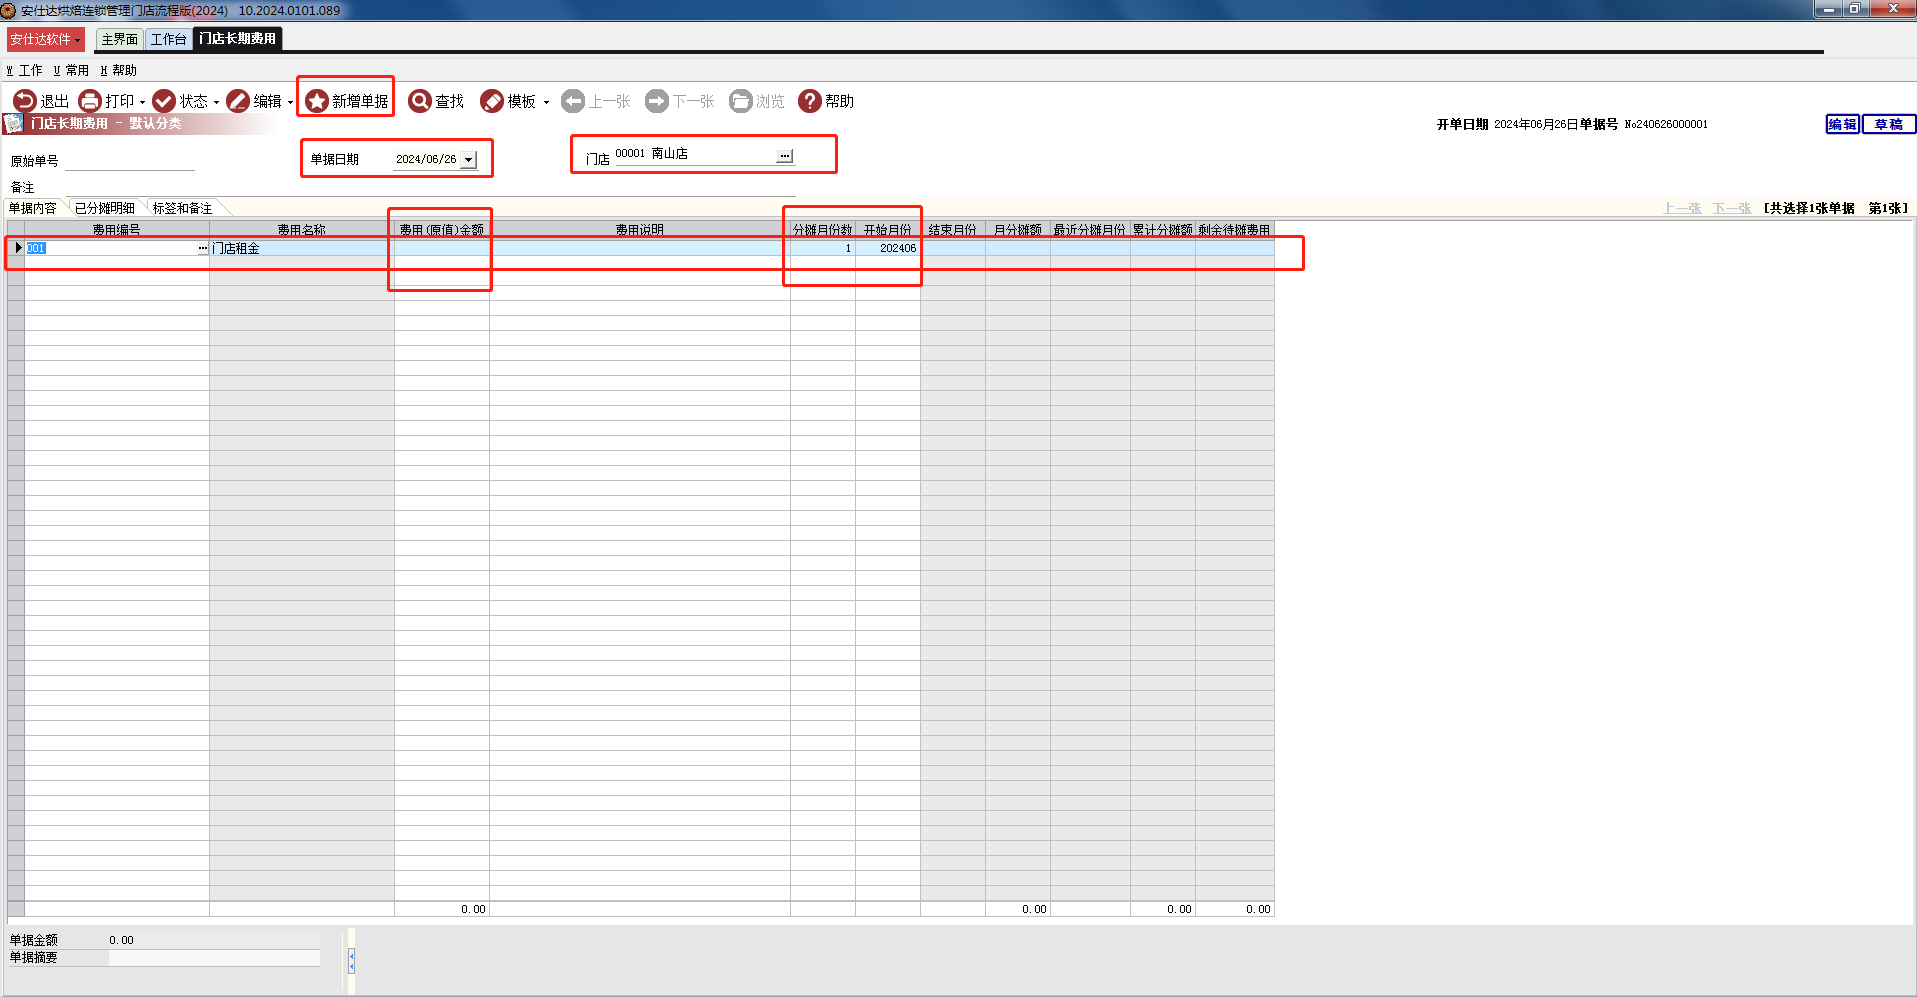This screenshot has width=1917, height=997.
Task: Click the 结束月份 column header
Action: [953, 230]
